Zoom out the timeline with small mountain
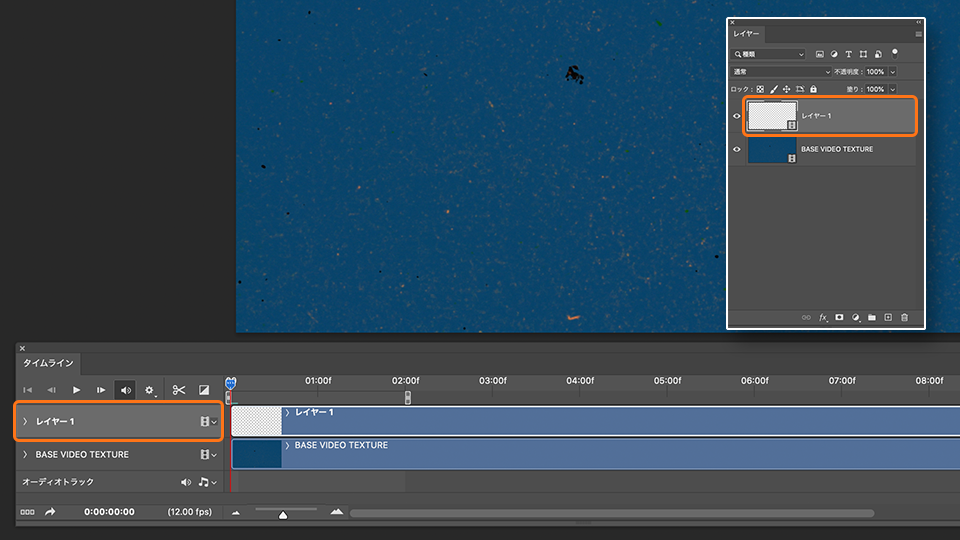This screenshot has height=540, width=960. point(236,512)
